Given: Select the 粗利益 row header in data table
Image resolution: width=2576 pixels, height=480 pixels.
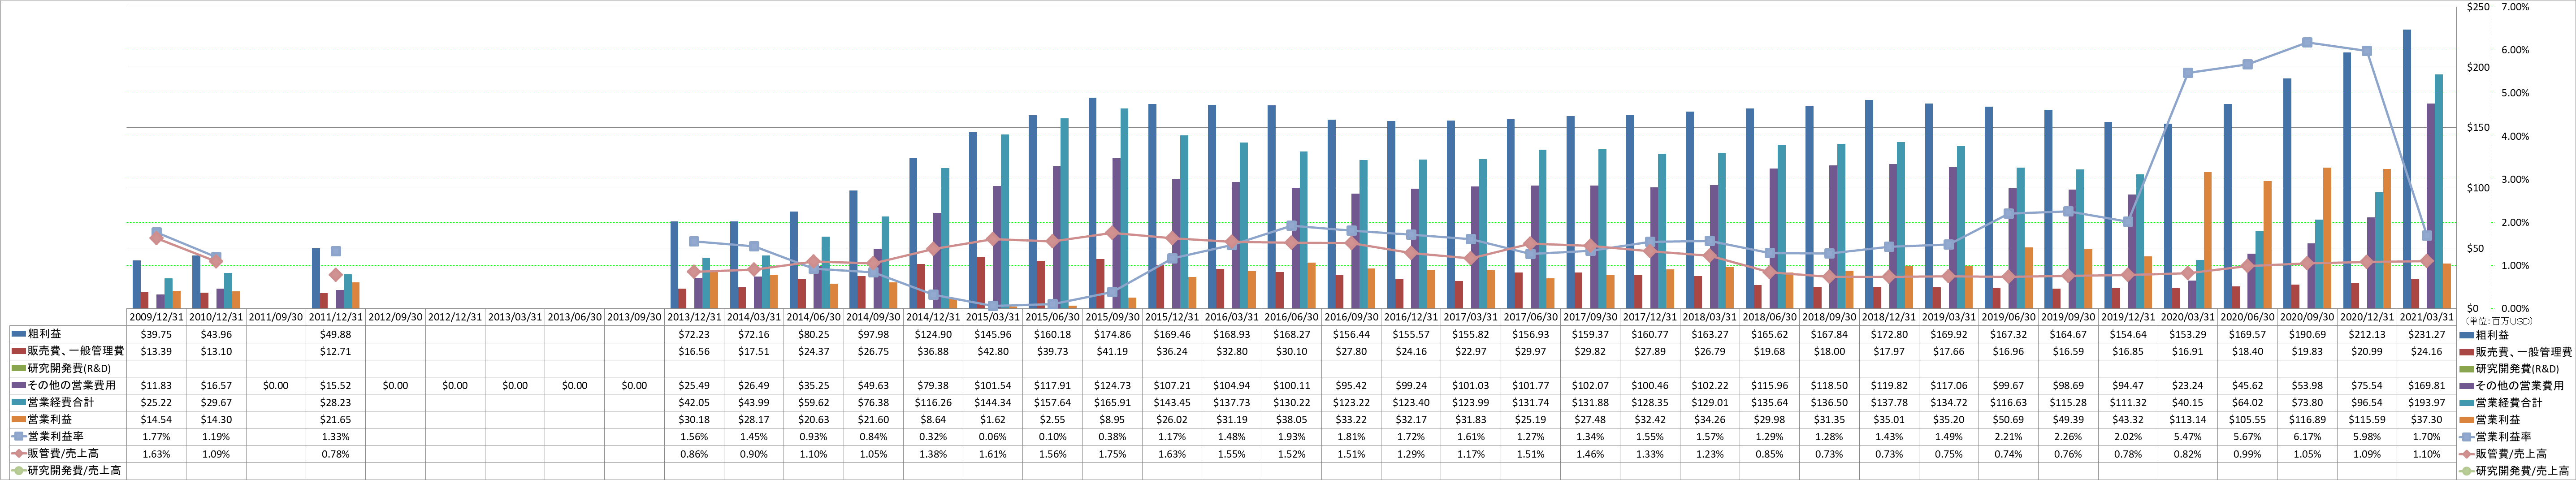Looking at the screenshot, I should [68, 335].
